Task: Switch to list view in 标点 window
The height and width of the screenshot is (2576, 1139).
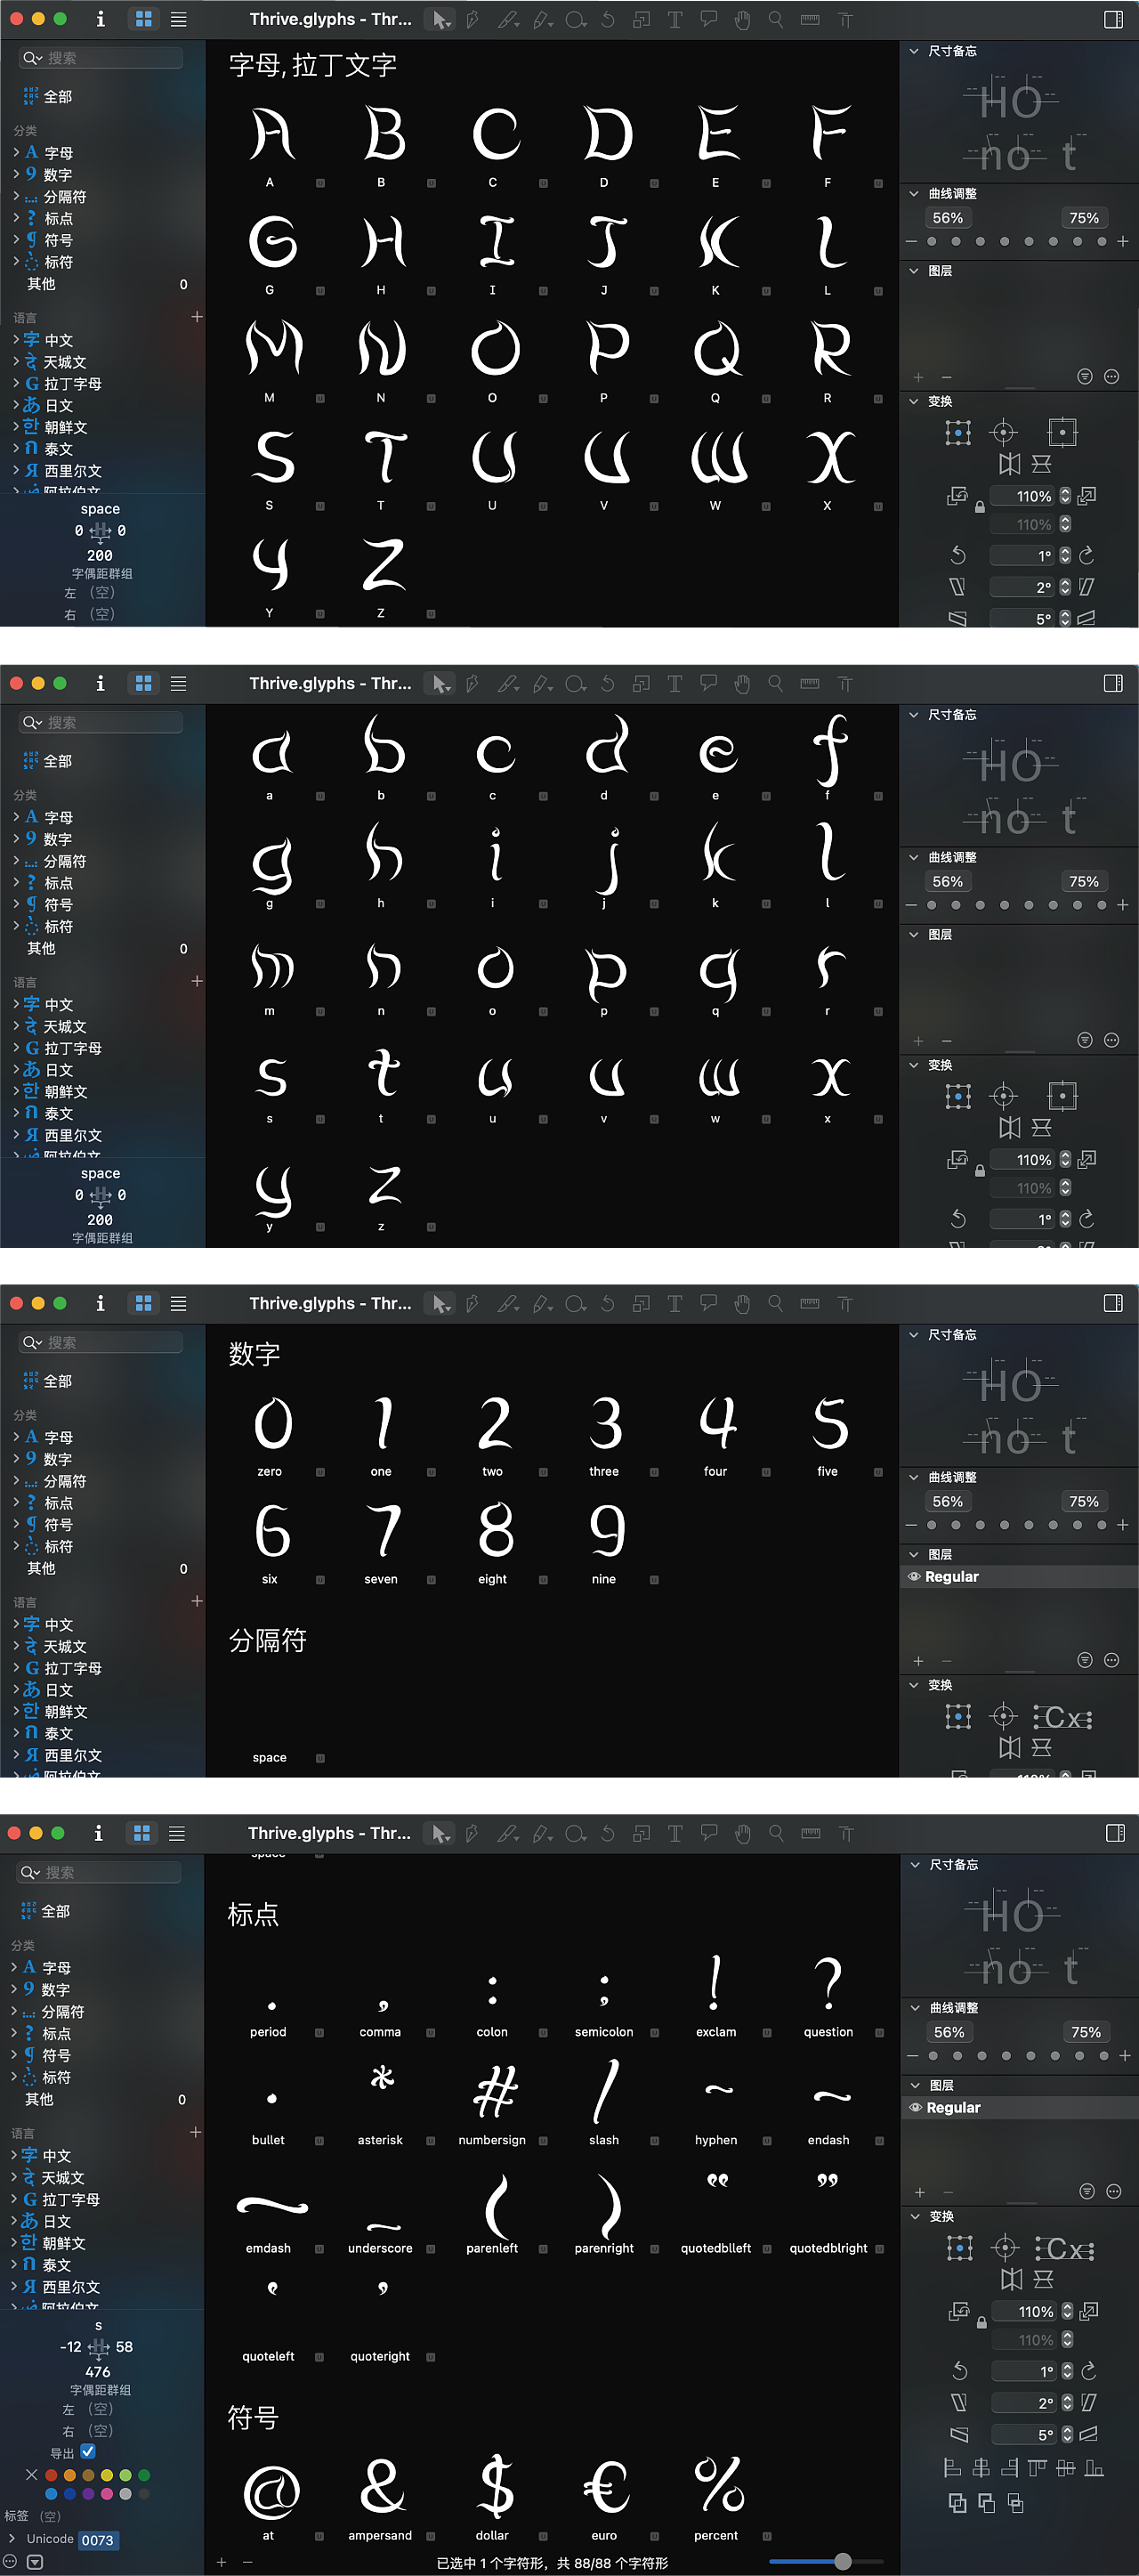Action: (177, 1833)
